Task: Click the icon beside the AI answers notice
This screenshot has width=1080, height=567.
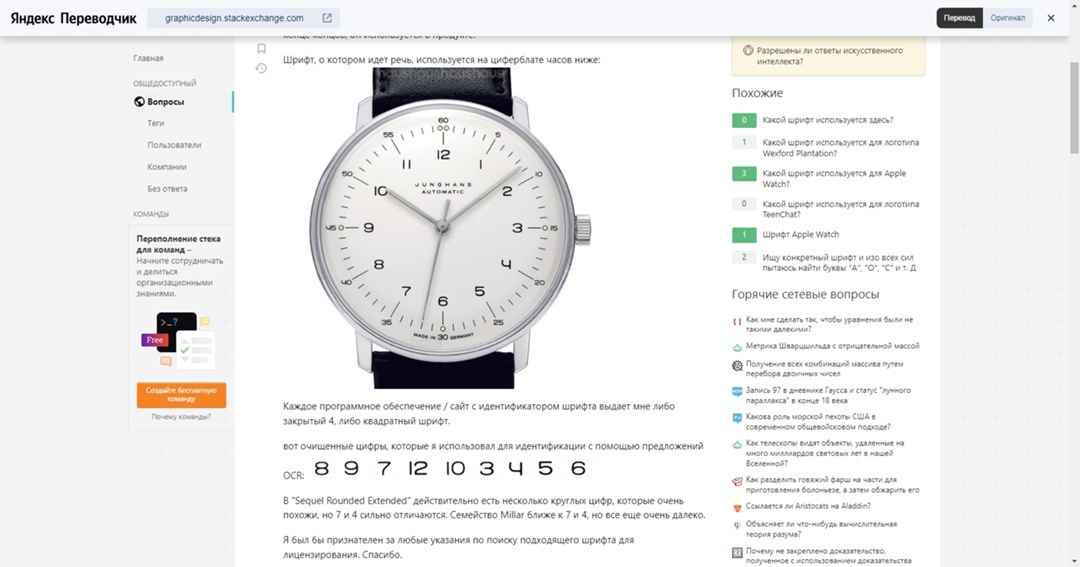Action: 748,50
